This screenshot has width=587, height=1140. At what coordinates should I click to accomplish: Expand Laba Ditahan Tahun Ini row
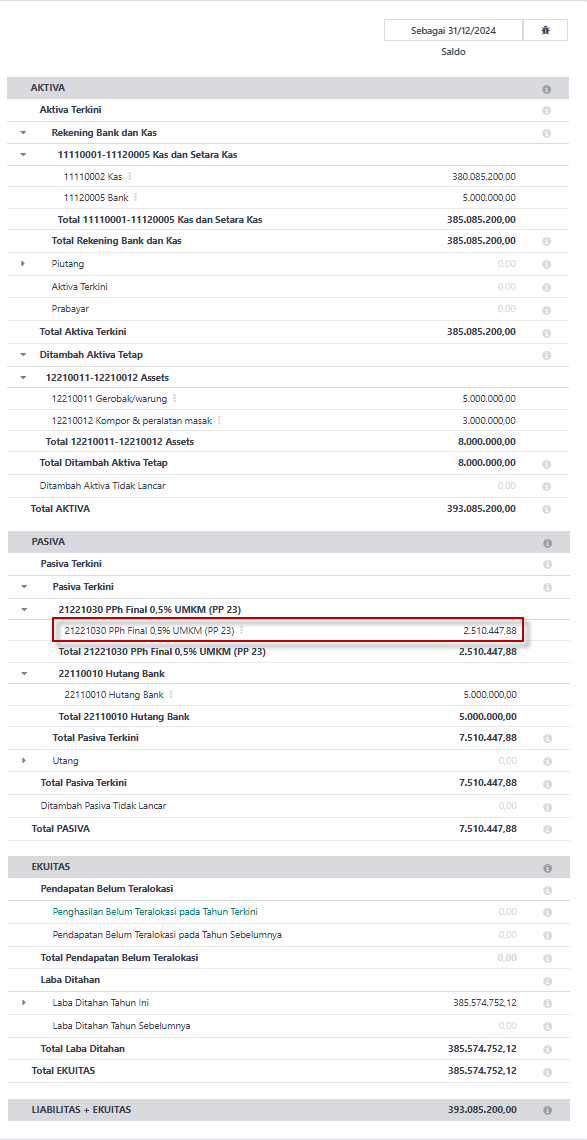coord(23,1003)
